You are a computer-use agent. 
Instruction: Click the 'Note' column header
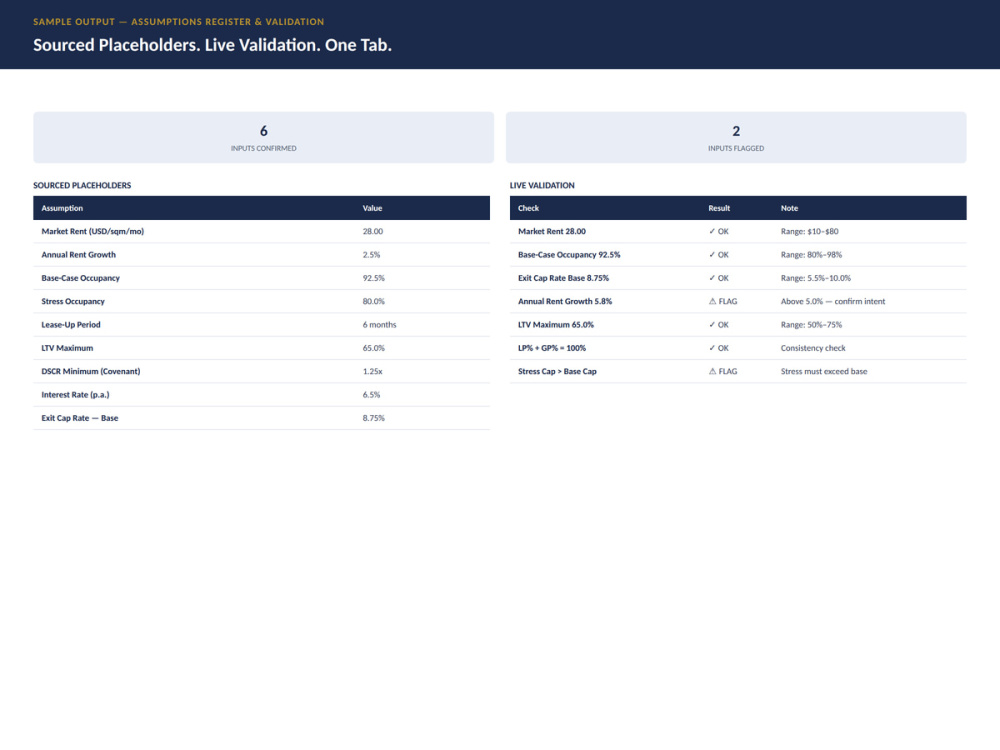click(x=789, y=209)
